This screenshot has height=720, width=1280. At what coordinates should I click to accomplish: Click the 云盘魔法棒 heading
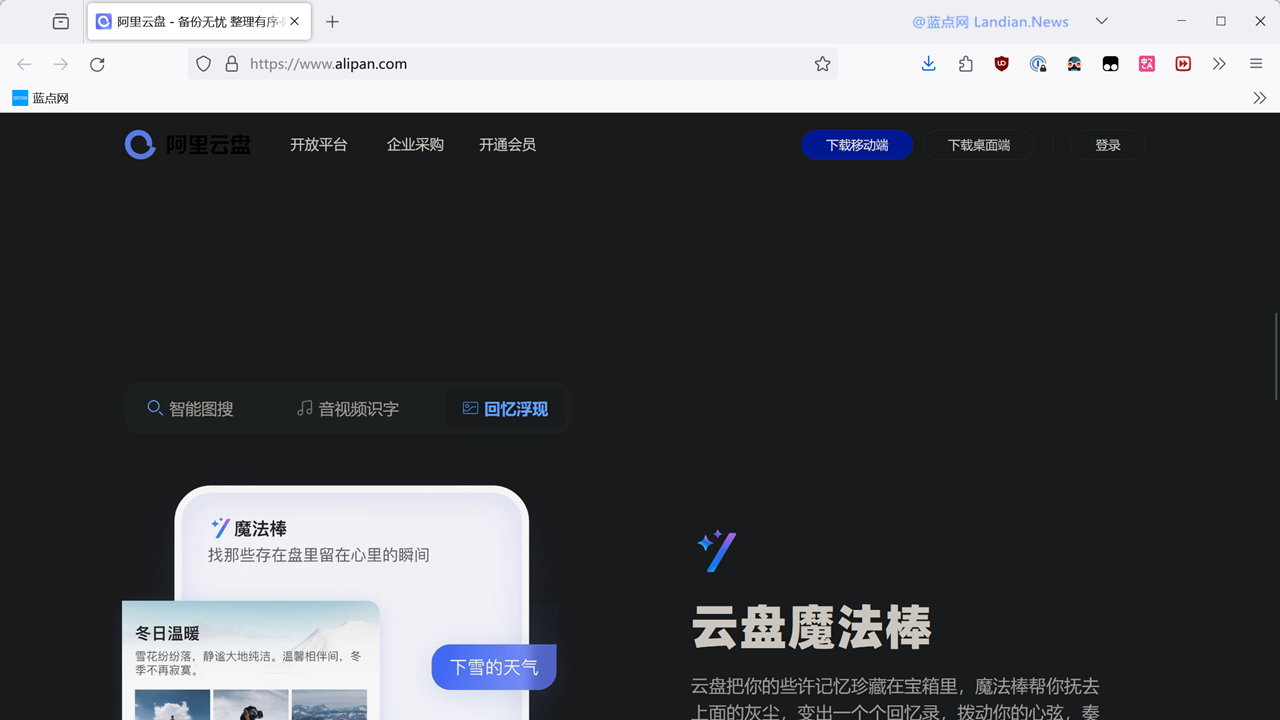point(811,627)
